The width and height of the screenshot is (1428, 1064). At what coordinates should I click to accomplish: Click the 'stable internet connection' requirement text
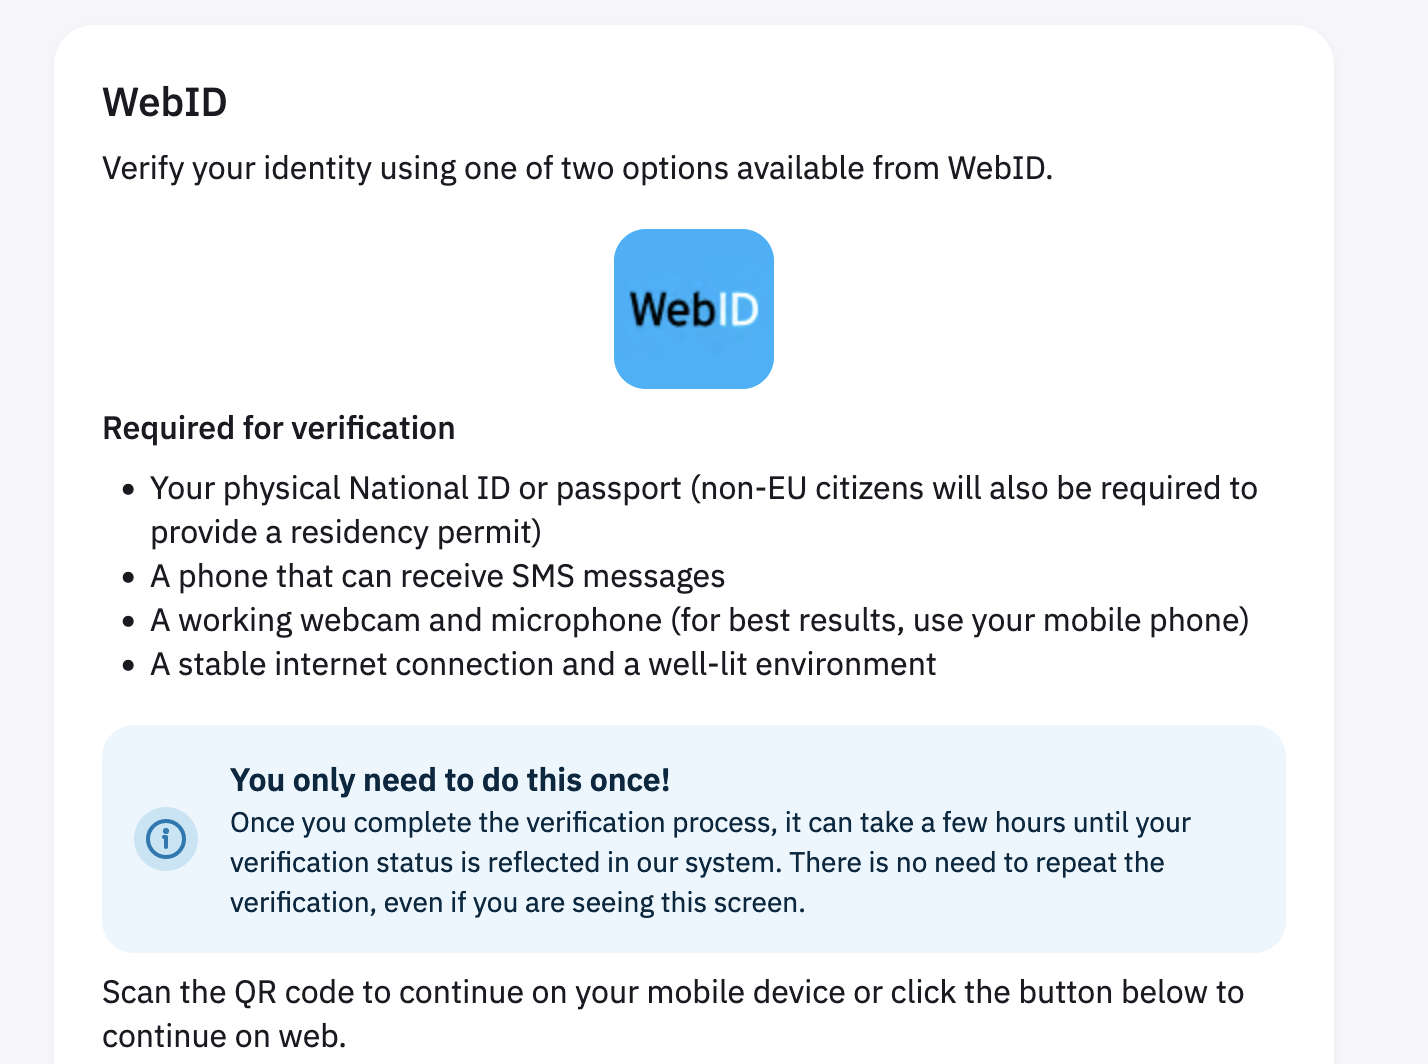pyautogui.click(x=543, y=664)
